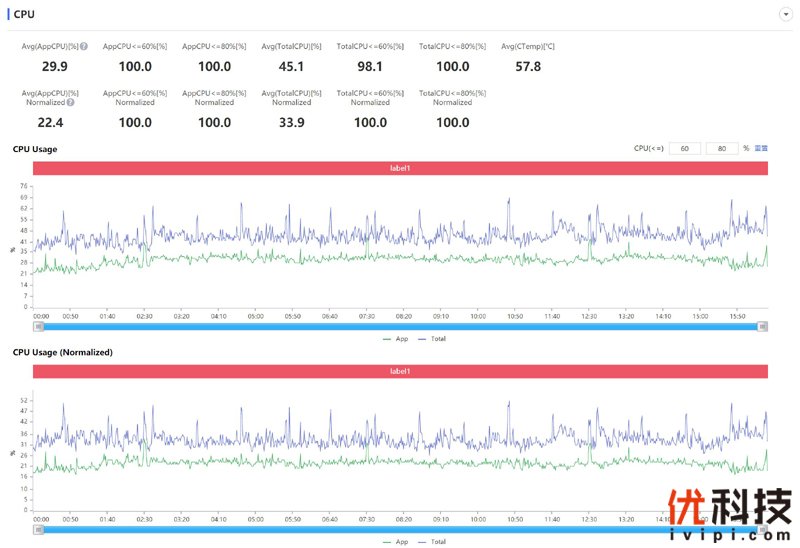Toggle Total series in Normalized chart legend
This screenshot has width=800, height=548.
click(432, 542)
